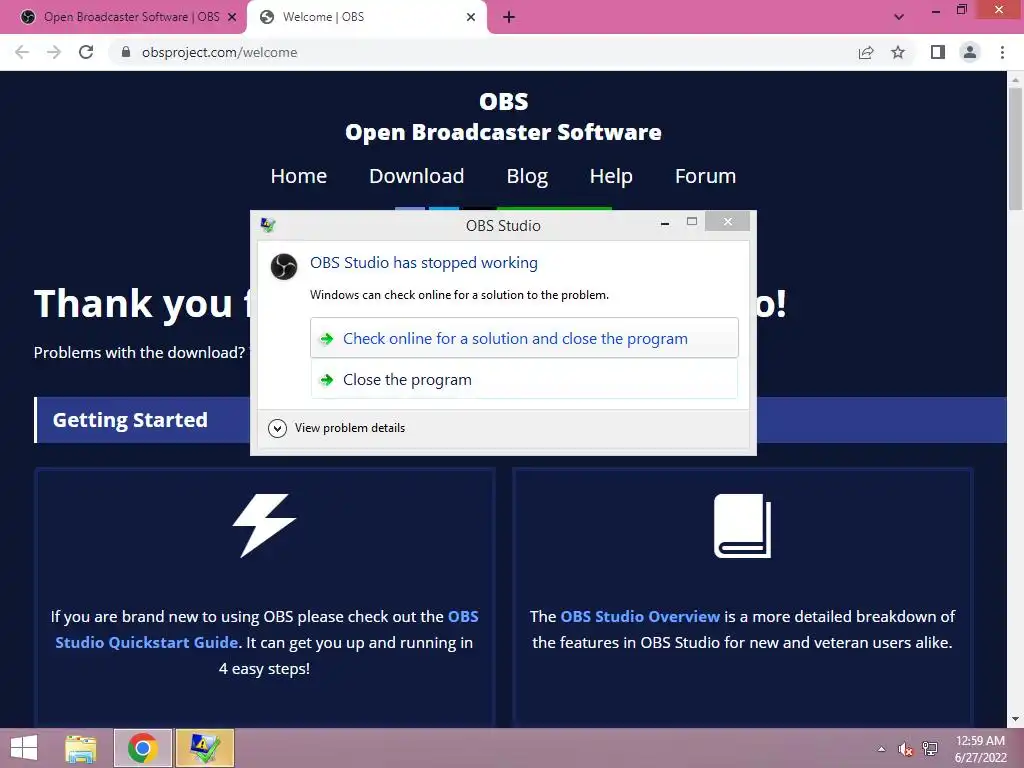
Task: Show hidden system tray icons
Action: coord(882,749)
